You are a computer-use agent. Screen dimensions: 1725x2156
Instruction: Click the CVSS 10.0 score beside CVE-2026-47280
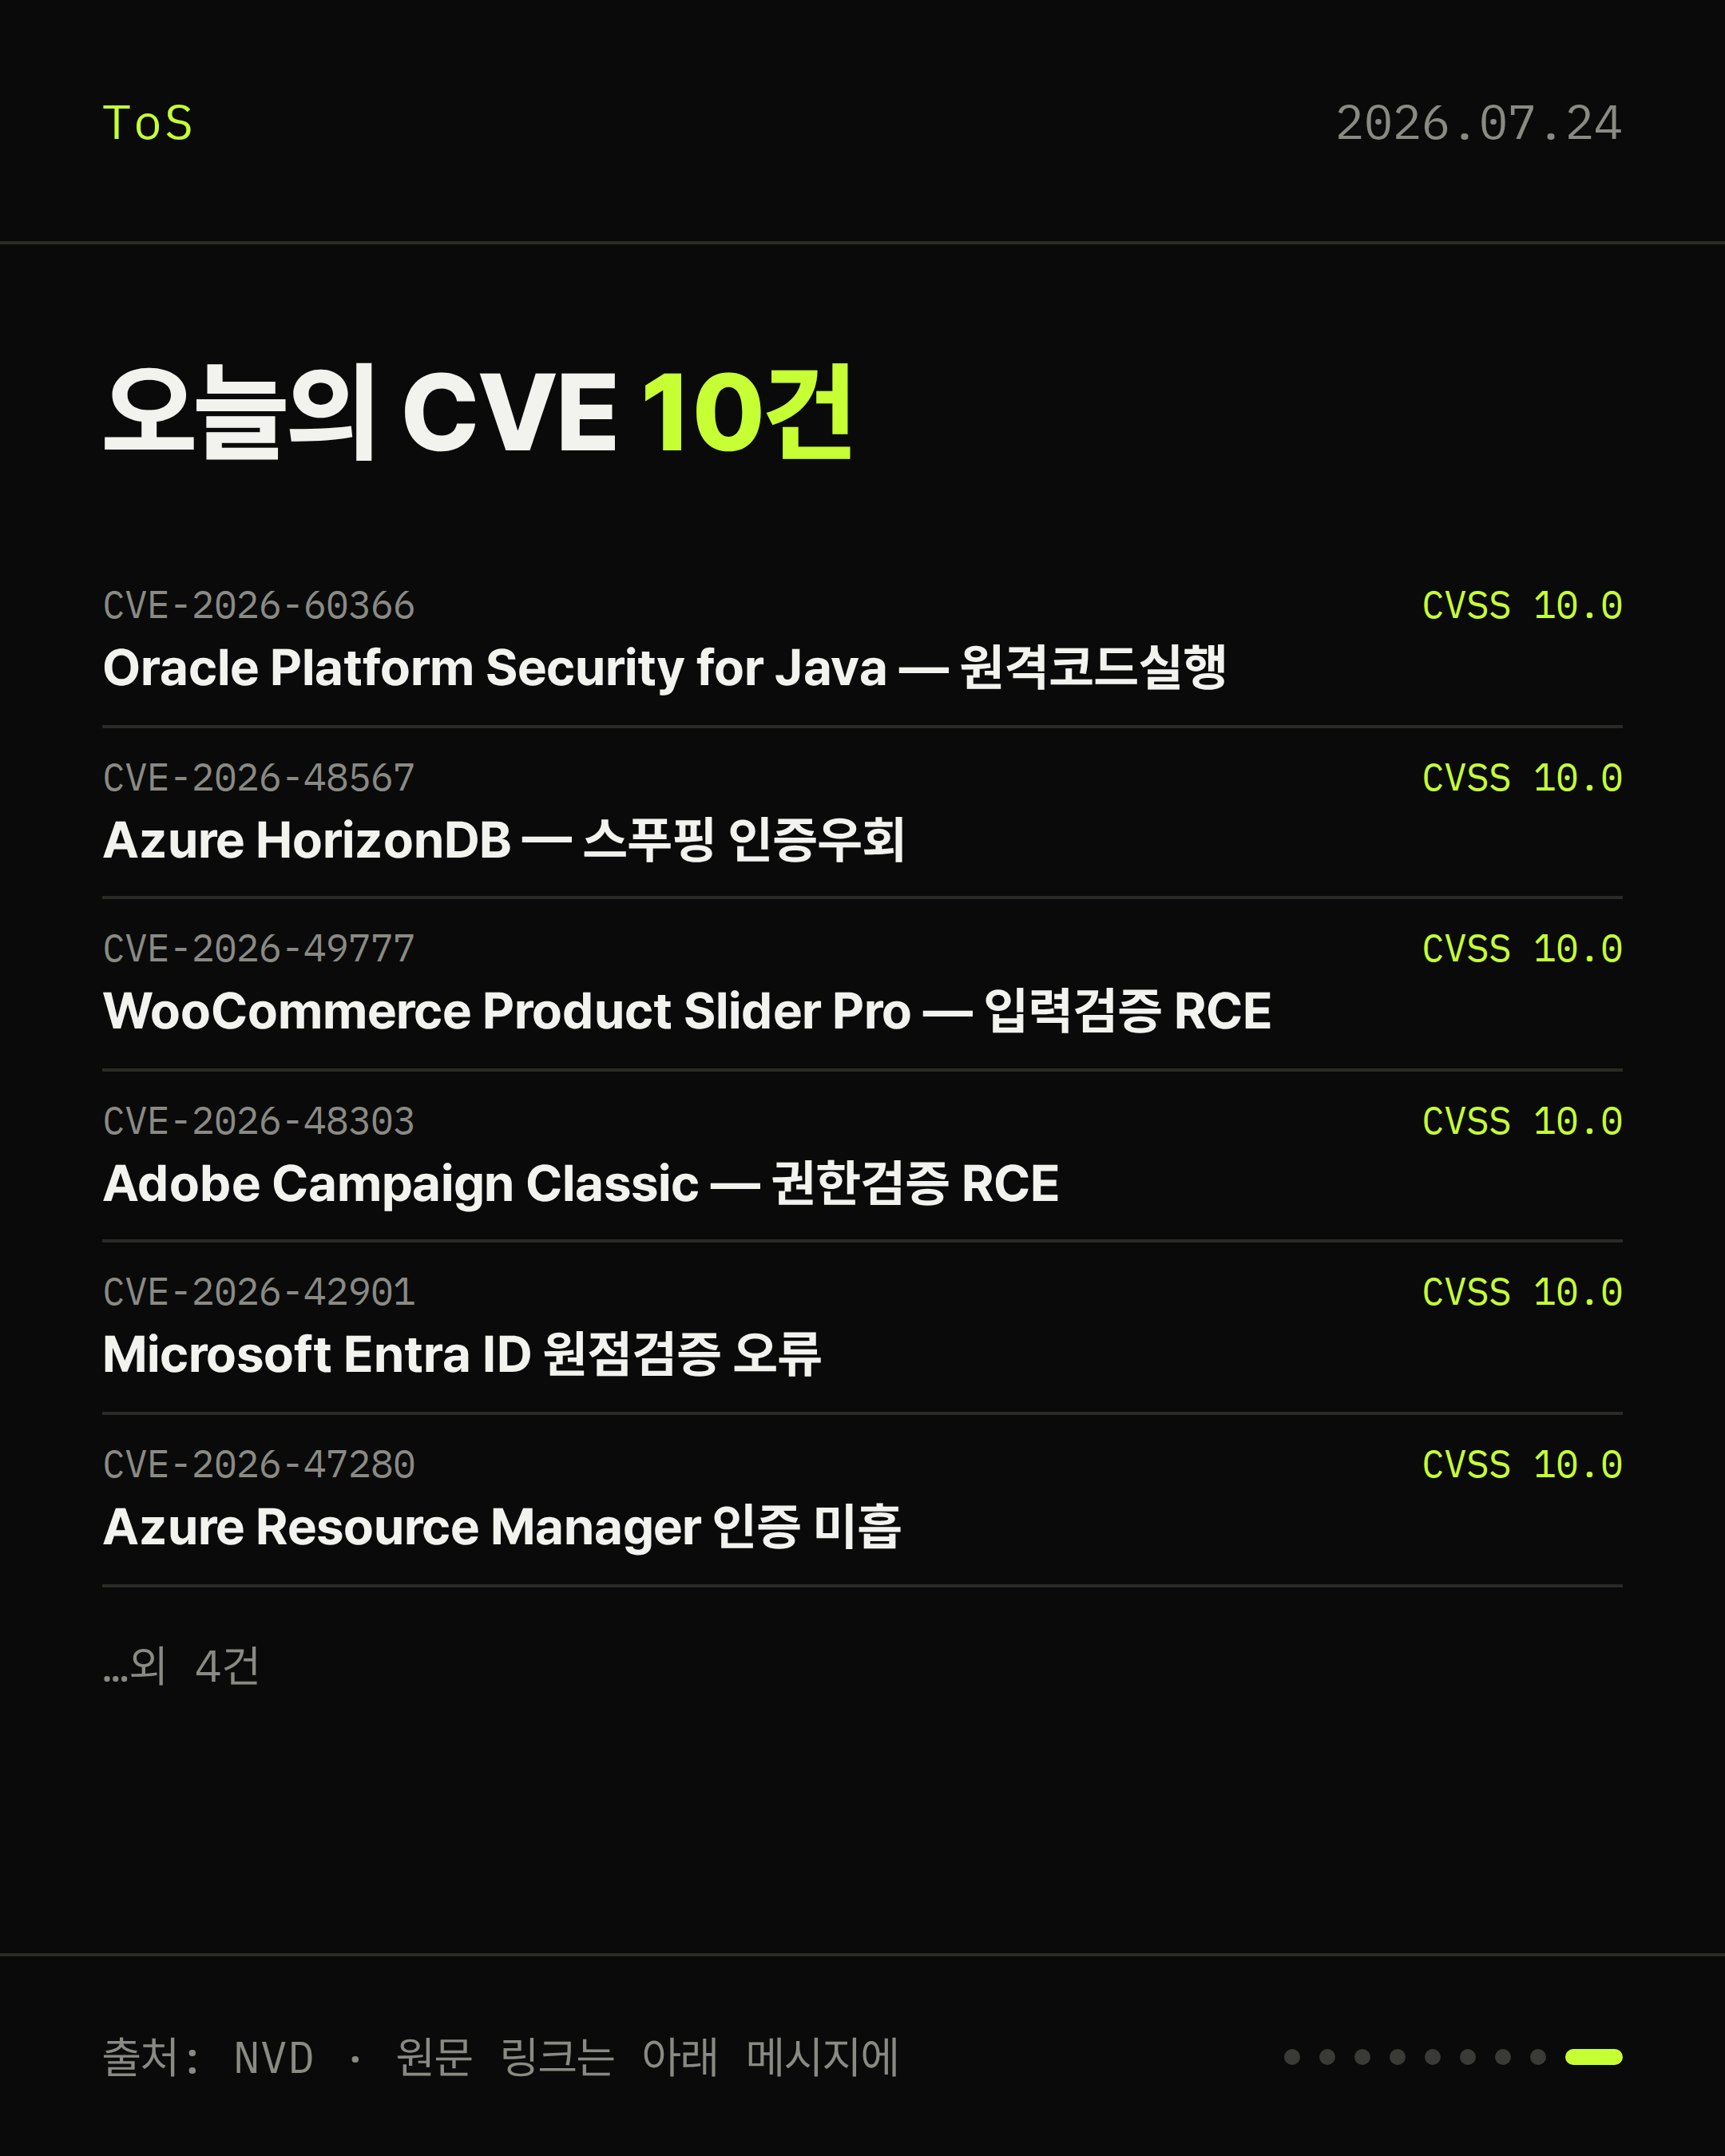coord(1522,1464)
